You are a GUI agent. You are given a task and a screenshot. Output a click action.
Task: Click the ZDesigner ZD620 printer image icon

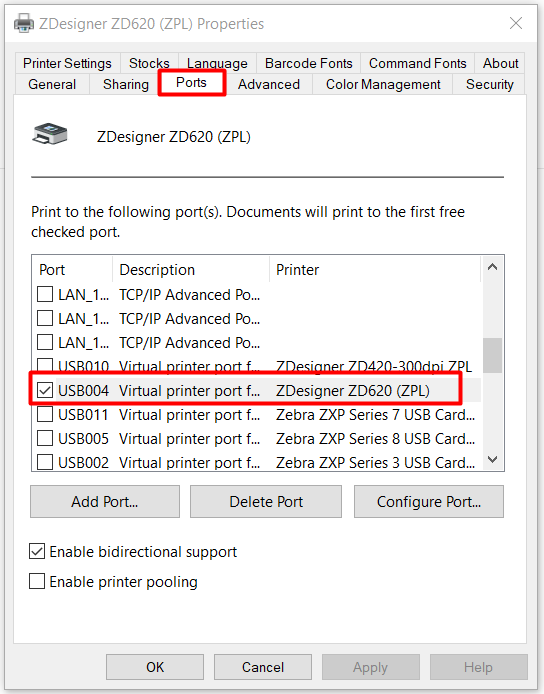pyautogui.click(x=50, y=134)
